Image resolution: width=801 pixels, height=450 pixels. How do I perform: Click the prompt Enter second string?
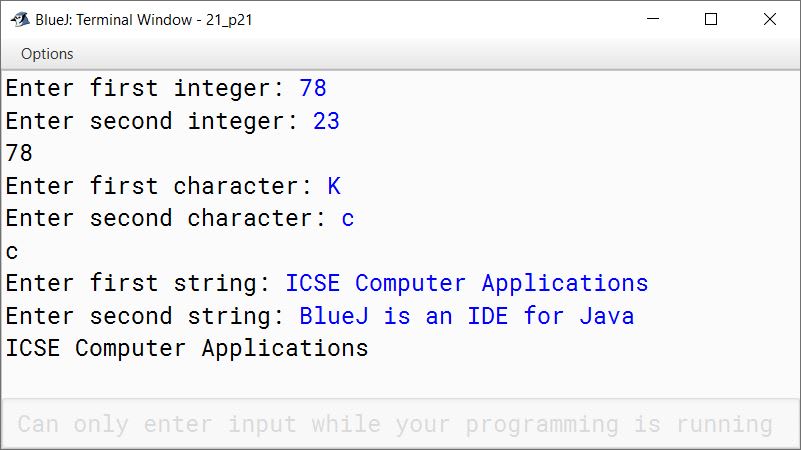[x=144, y=316]
